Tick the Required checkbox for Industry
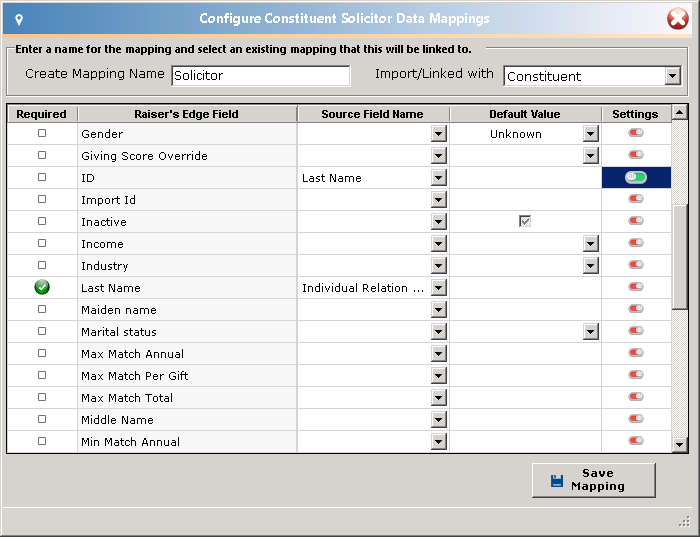The width and height of the screenshot is (700, 537). point(42,265)
